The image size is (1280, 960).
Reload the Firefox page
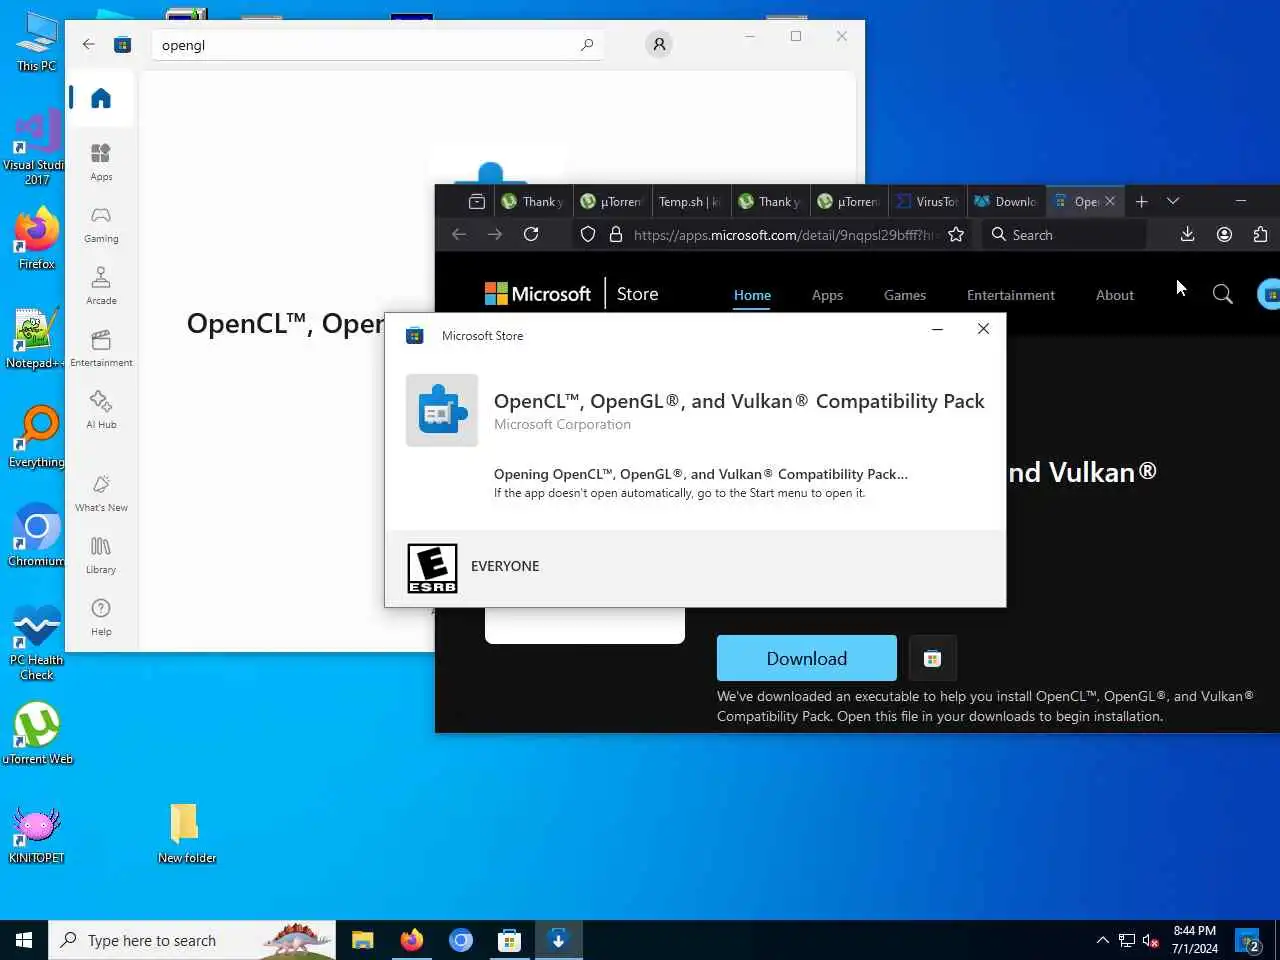click(x=531, y=234)
